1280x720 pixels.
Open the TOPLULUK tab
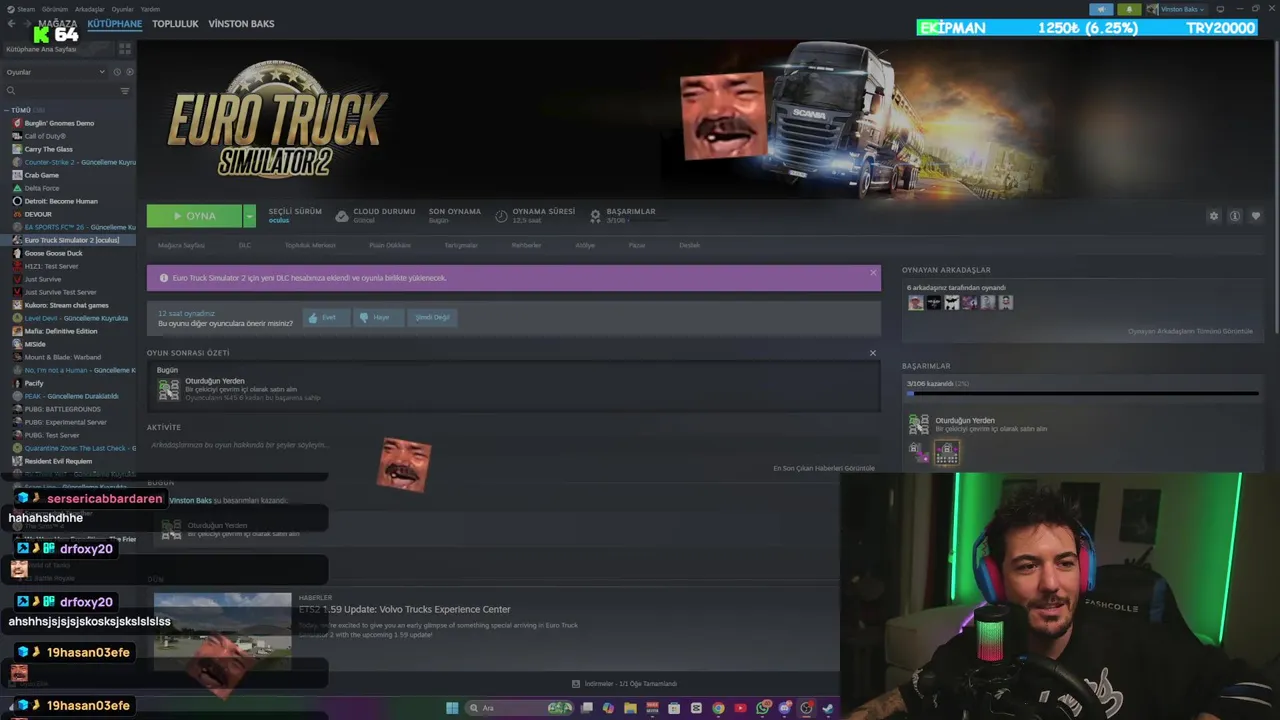point(175,24)
